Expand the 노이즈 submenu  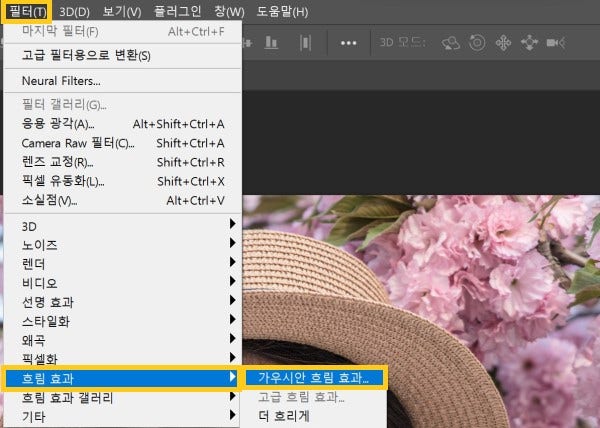(x=122, y=245)
